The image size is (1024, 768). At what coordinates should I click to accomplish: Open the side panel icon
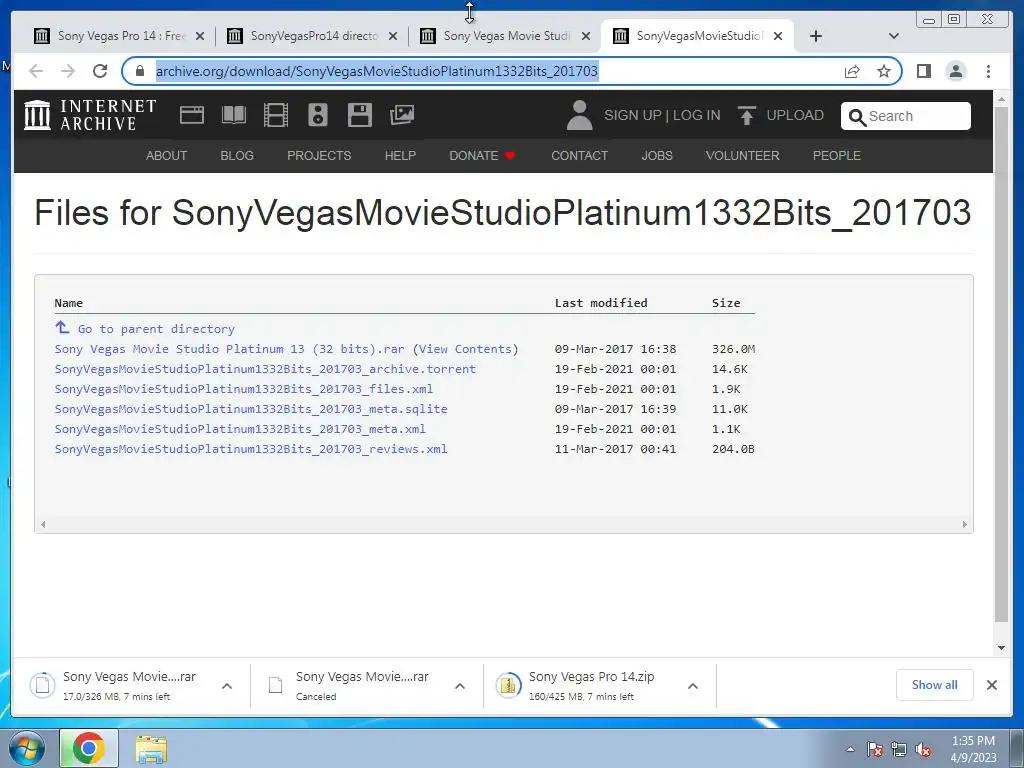pyautogui.click(x=923, y=71)
